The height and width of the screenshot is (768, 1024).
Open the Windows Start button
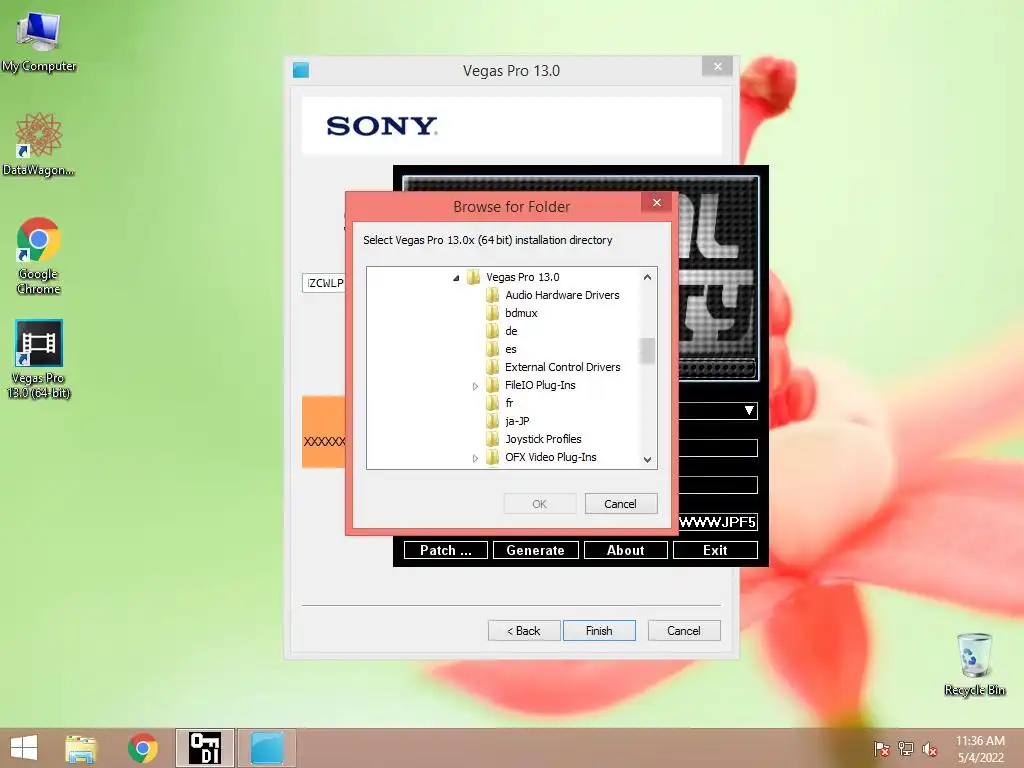(x=24, y=748)
